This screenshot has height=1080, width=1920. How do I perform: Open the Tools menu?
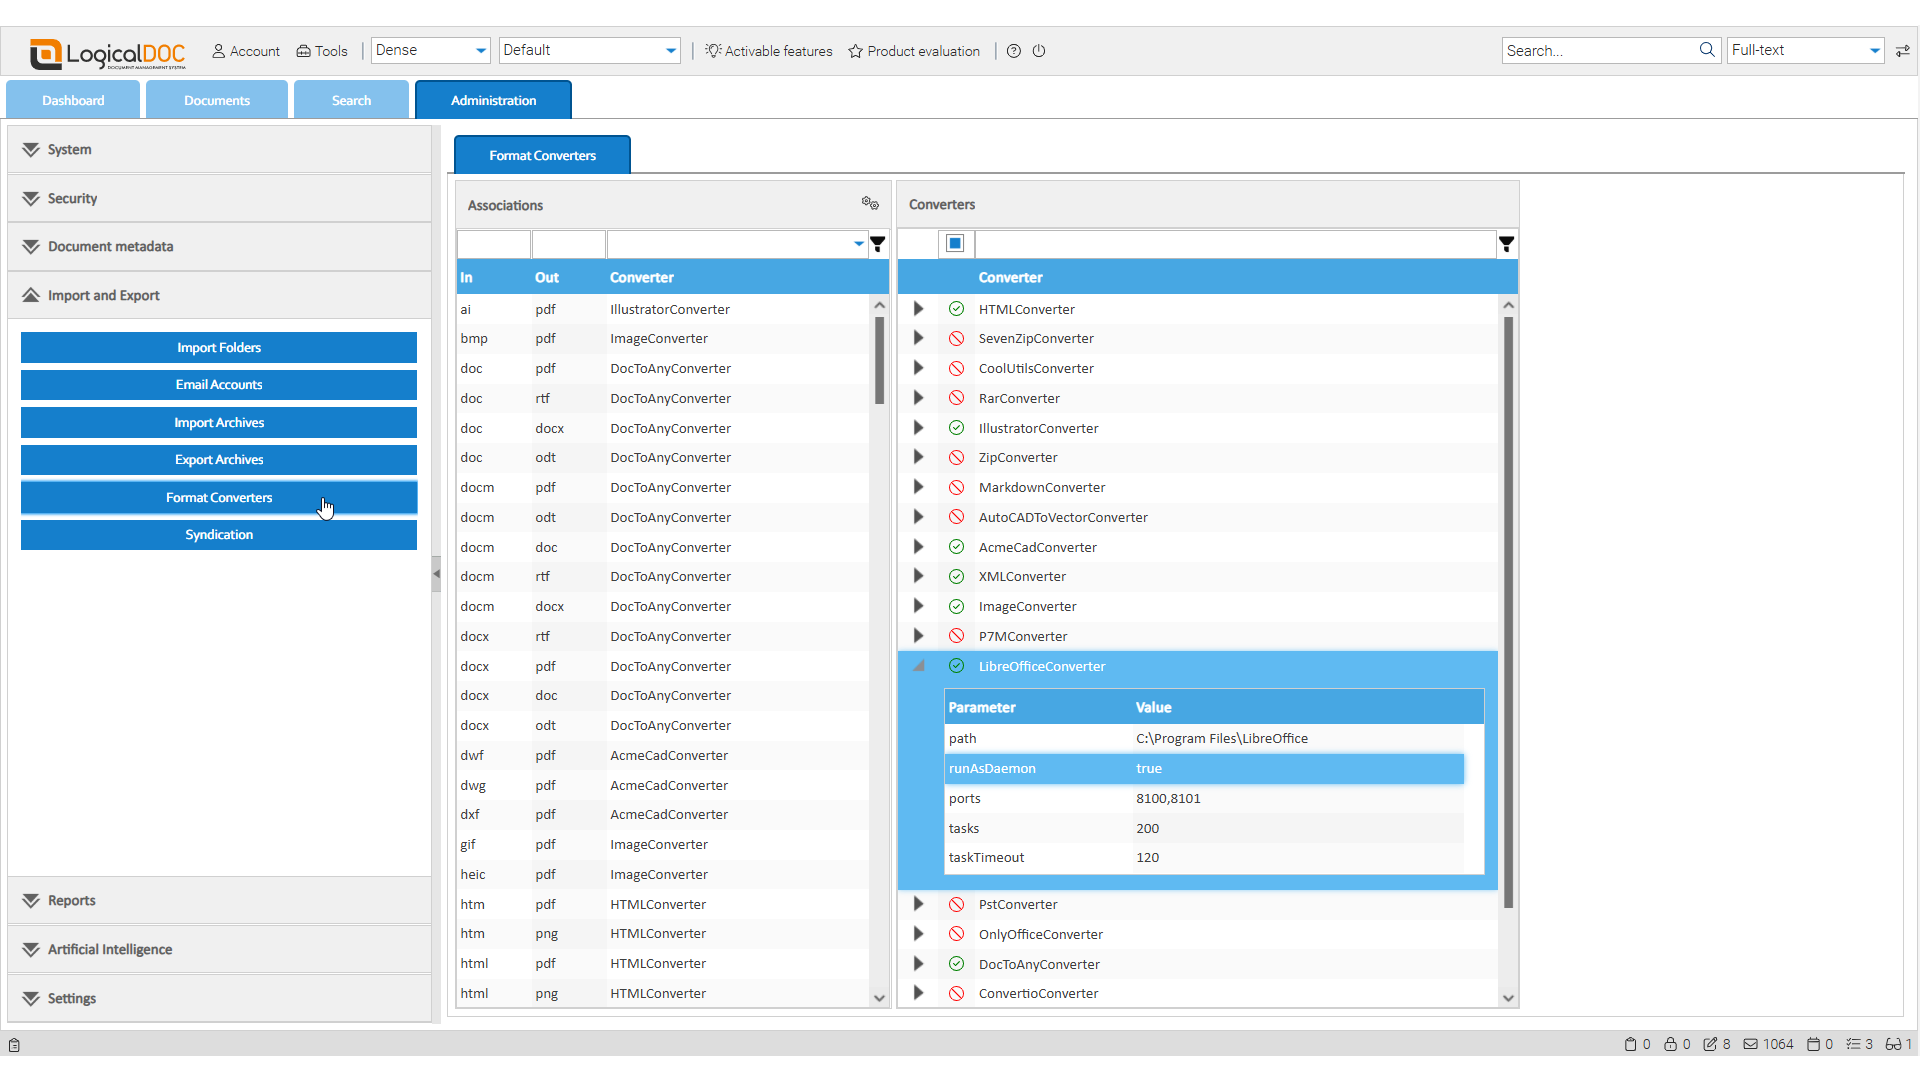(322, 51)
